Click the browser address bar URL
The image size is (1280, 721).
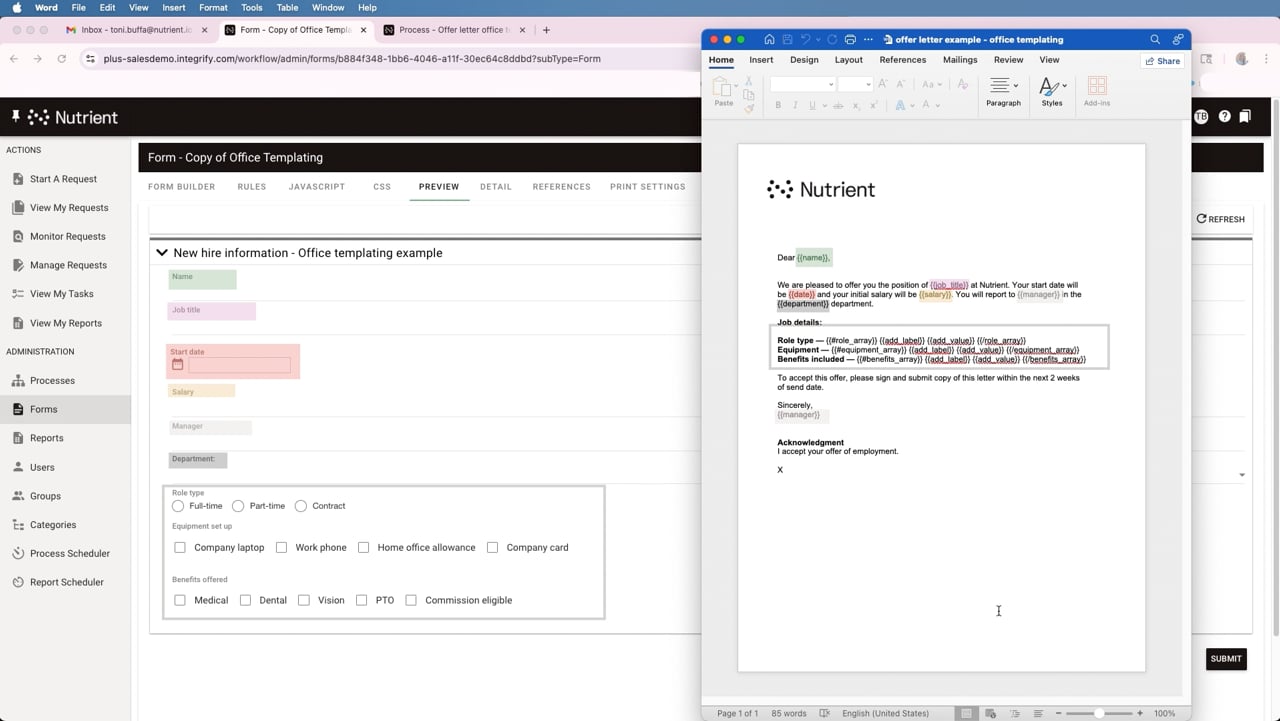click(x=352, y=59)
